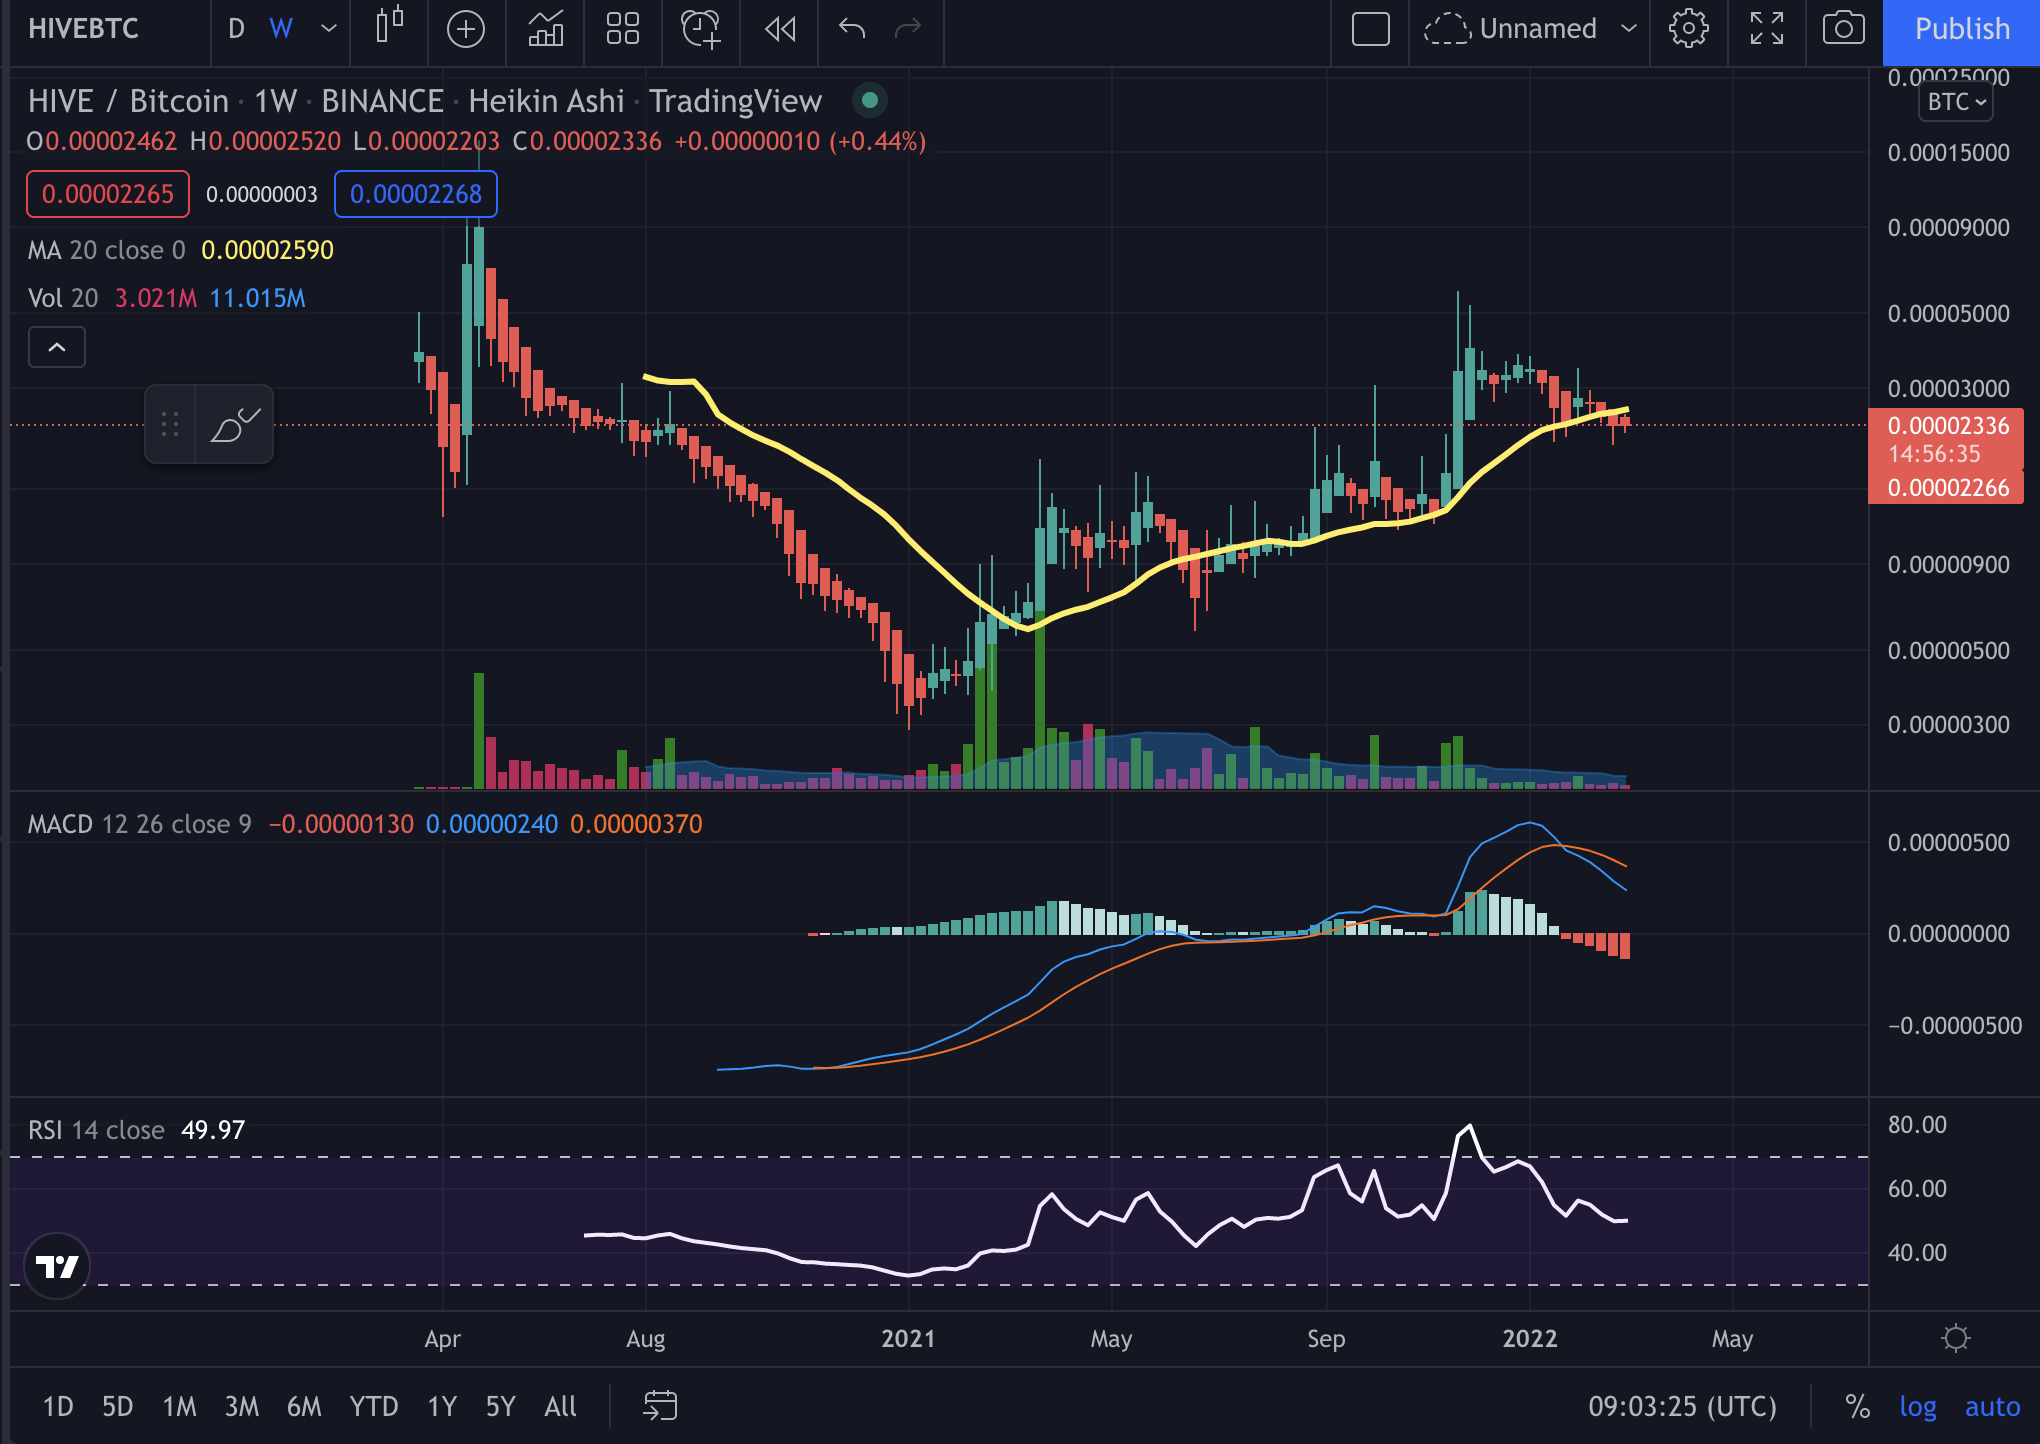Click the MACD blue value 0.00000240
Screen dimensions: 2040x1444
[x=492, y=824]
